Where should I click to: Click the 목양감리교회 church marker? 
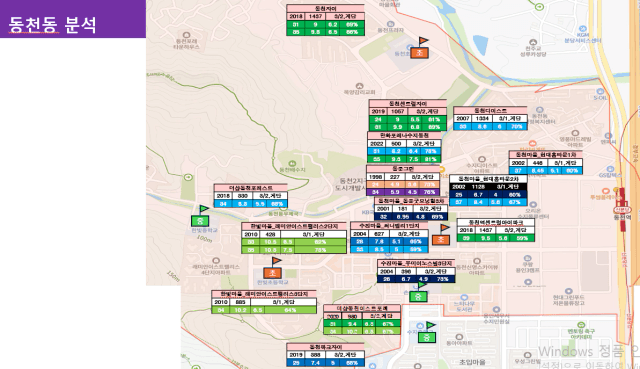[359, 86]
